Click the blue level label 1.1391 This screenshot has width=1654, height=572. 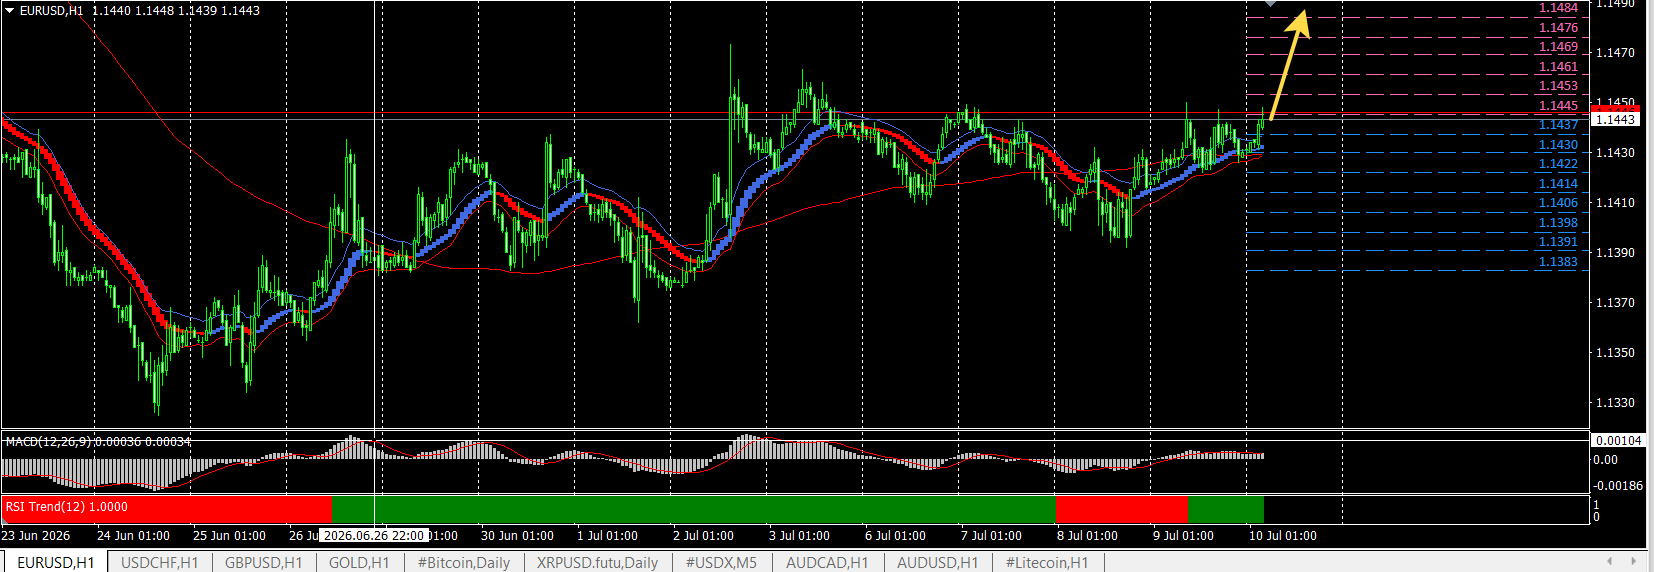pyautogui.click(x=1558, y=242)
